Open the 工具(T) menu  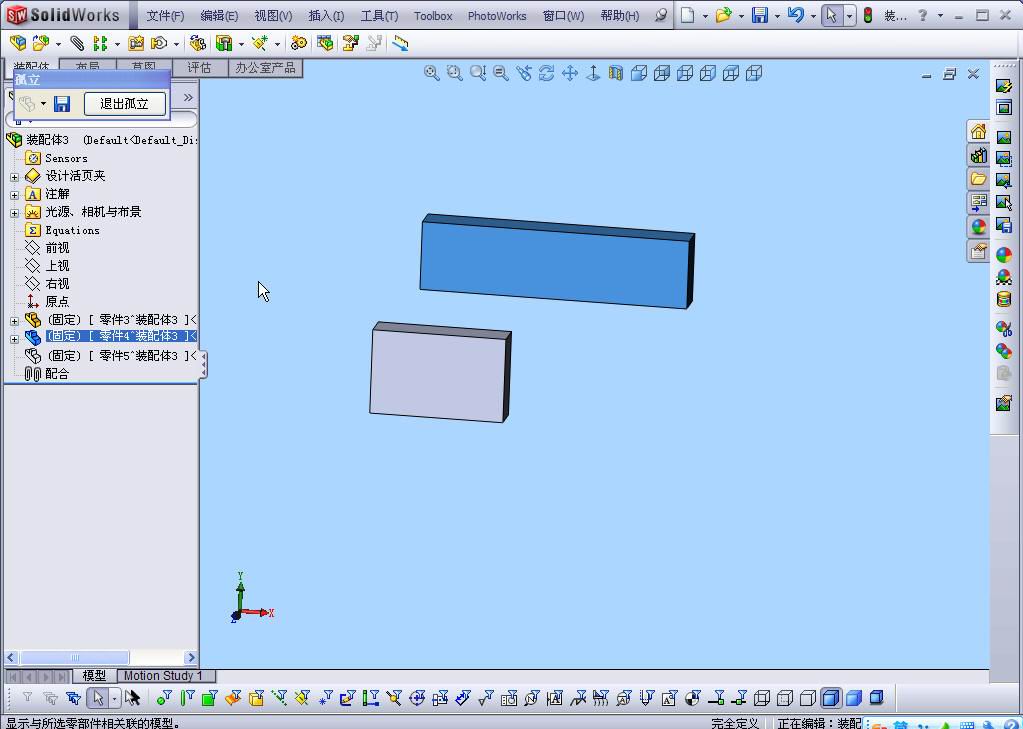click(x=379, y=16)
